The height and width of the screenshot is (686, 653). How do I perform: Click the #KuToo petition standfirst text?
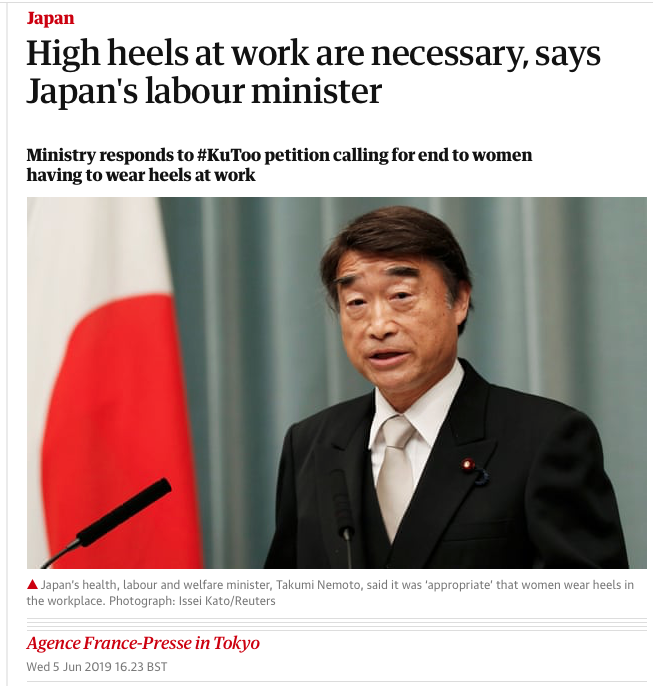pos(279,165)
